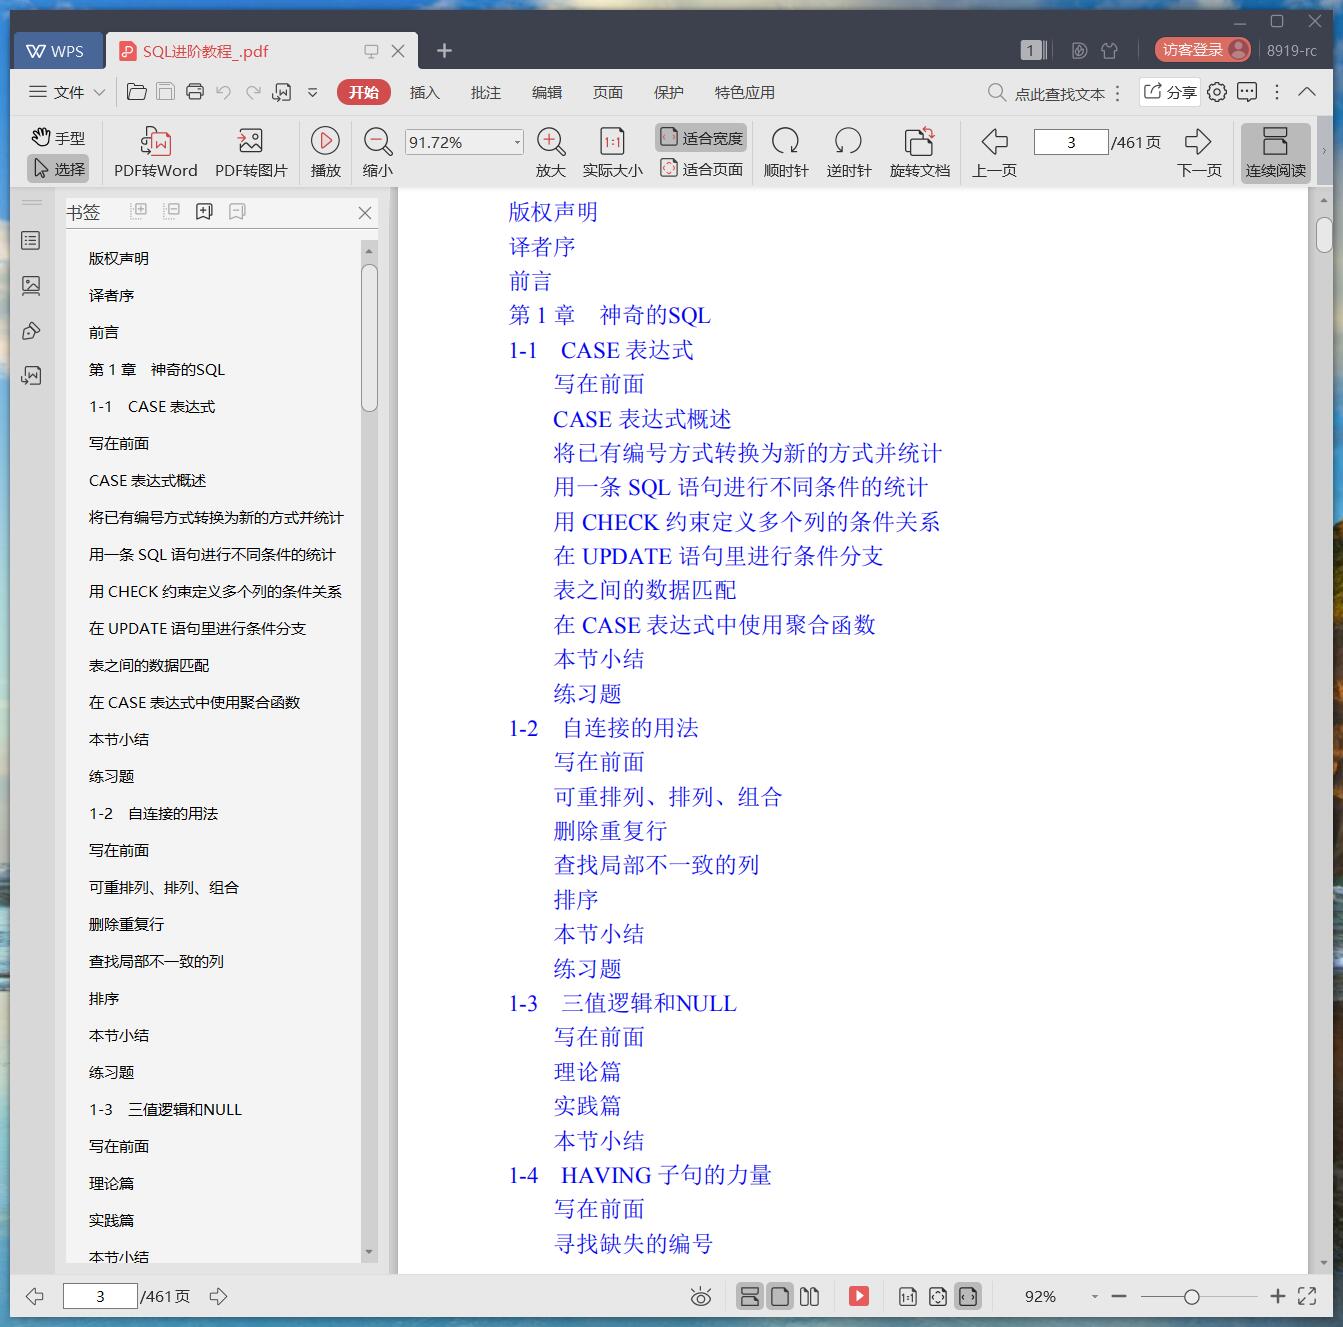Viewport: 1343px width, 1327px height.
Task: Open the more options kebab menu at top right
Action: tap(1277, 91)
